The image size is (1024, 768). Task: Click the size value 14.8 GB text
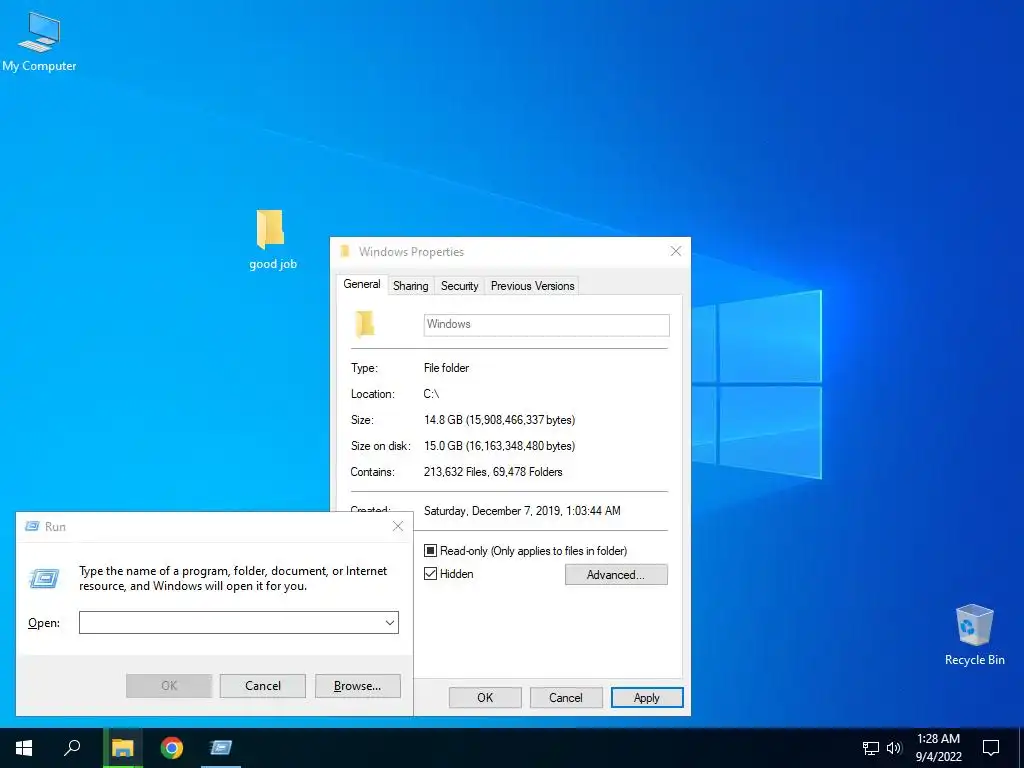[x=500, y=420]
